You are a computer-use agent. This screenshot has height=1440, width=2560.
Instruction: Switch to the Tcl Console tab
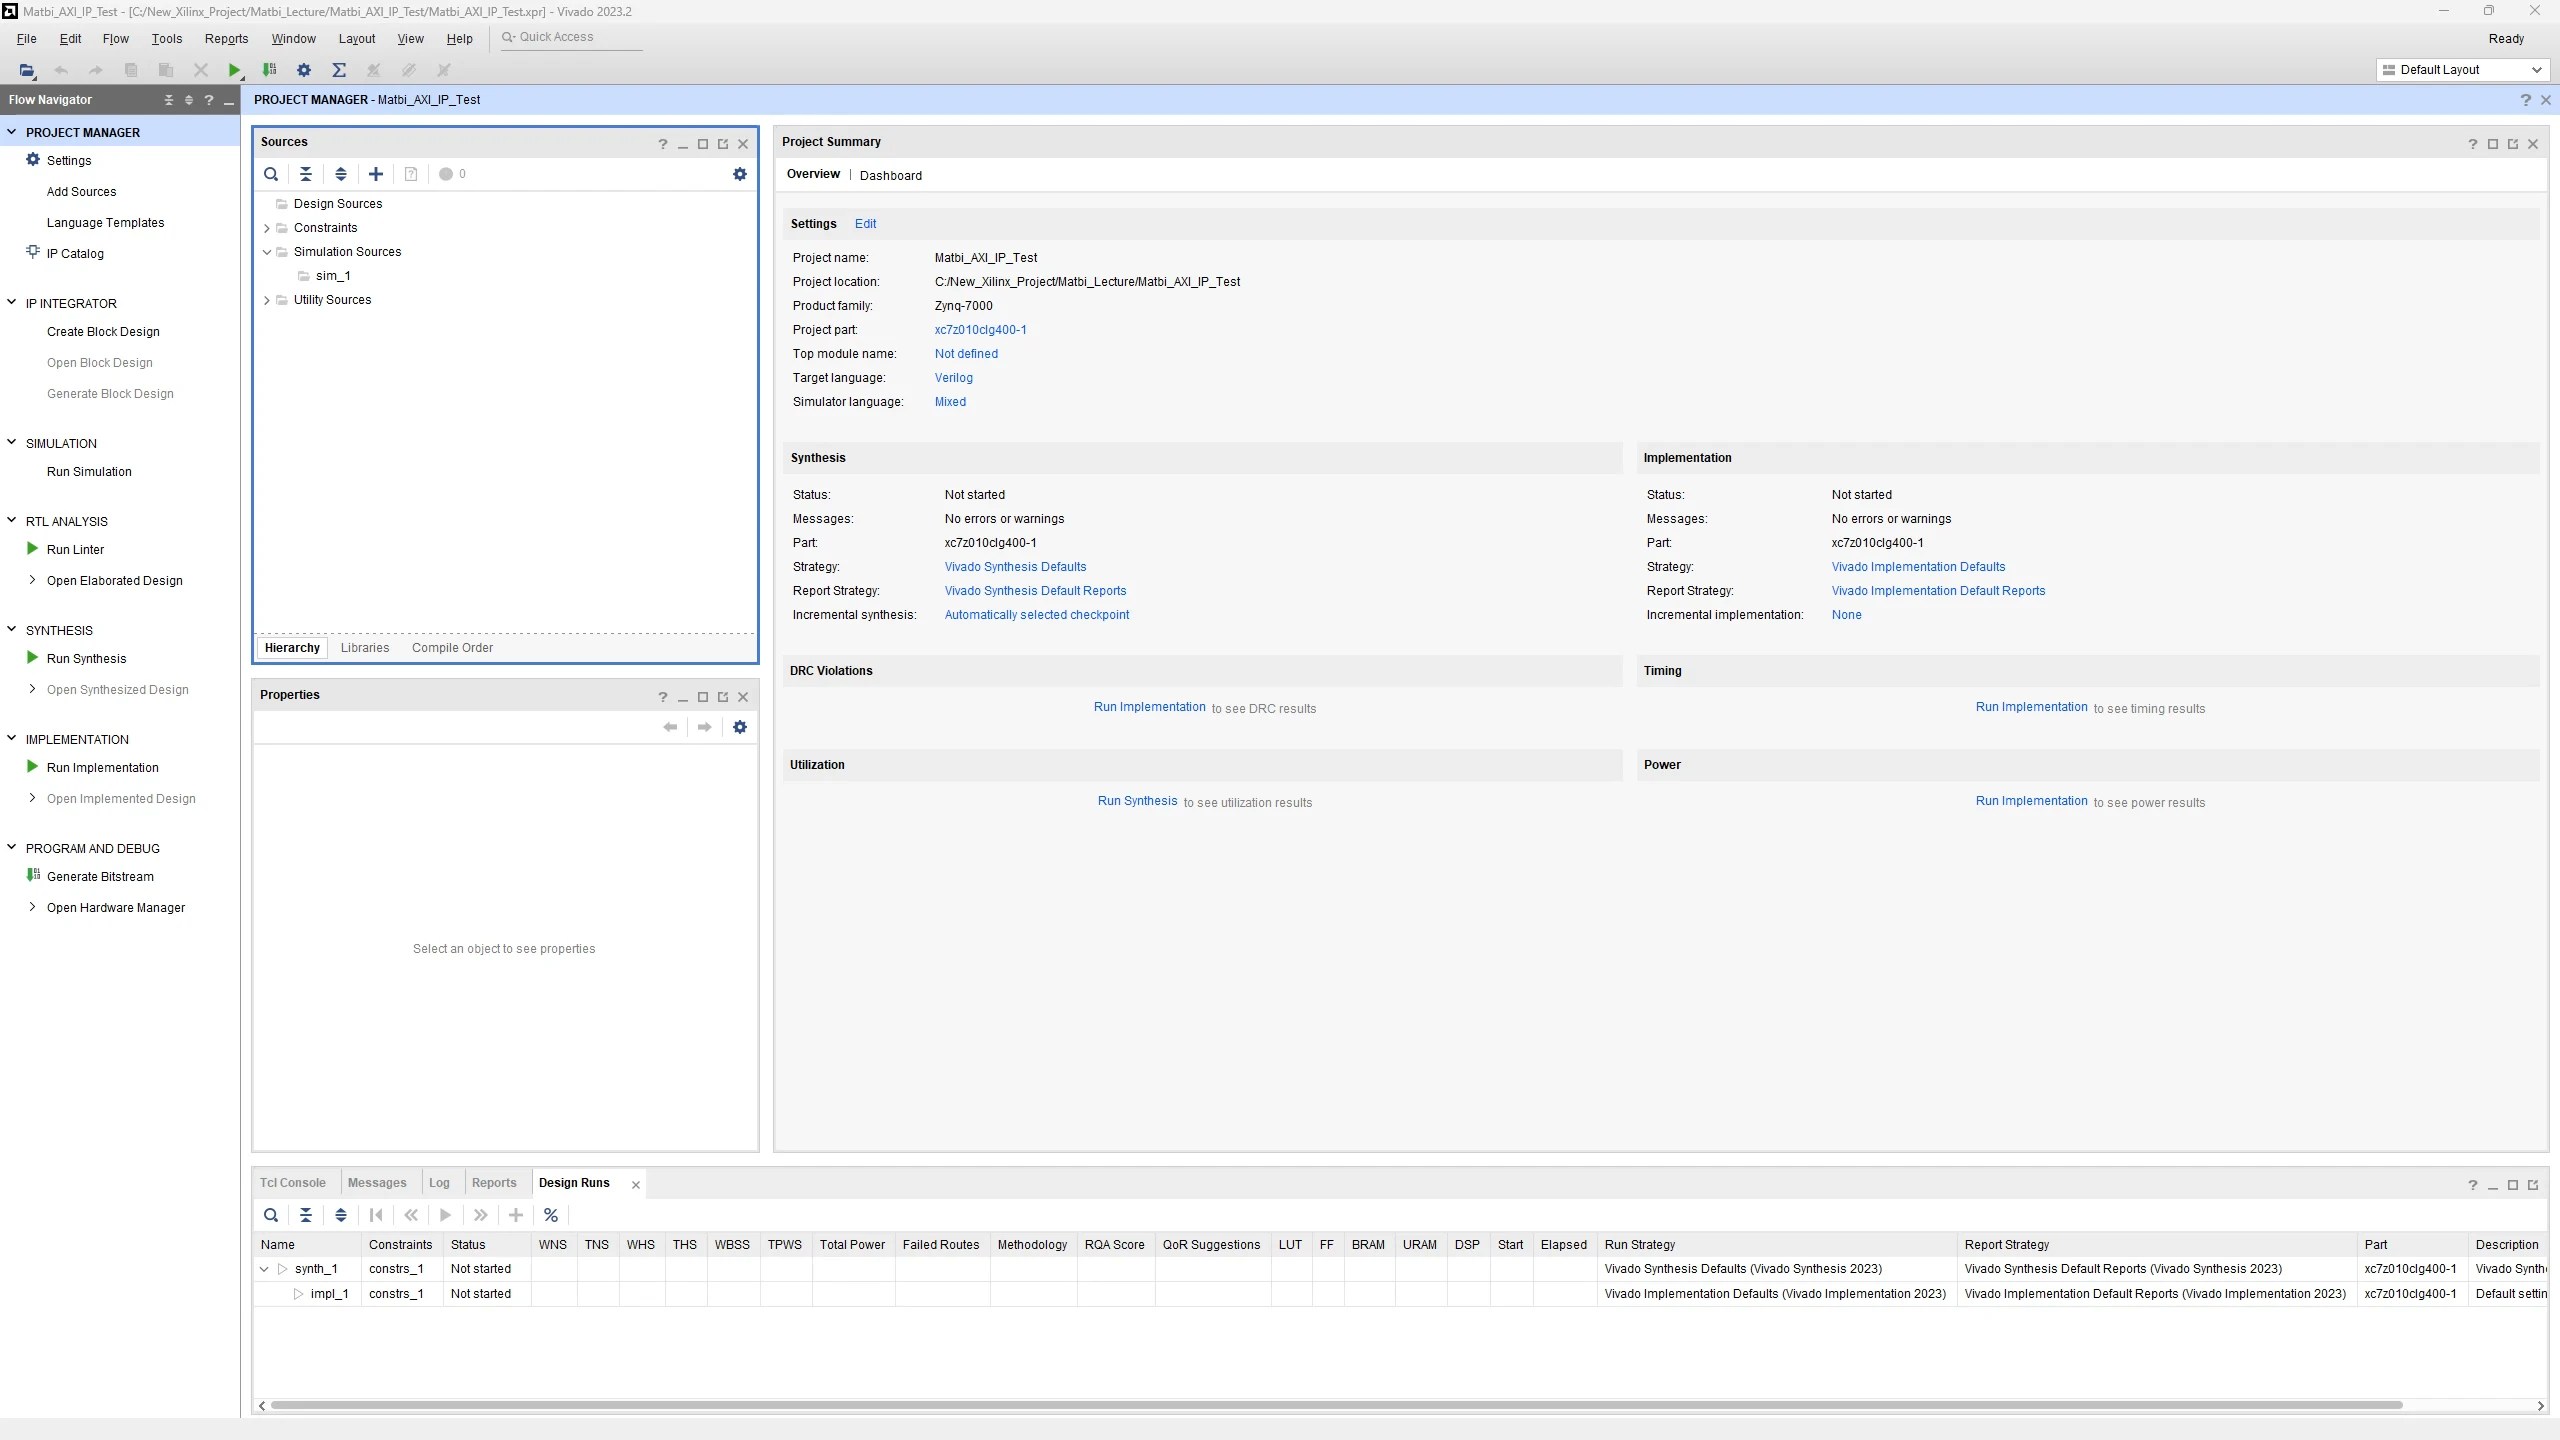[293, 1182]
